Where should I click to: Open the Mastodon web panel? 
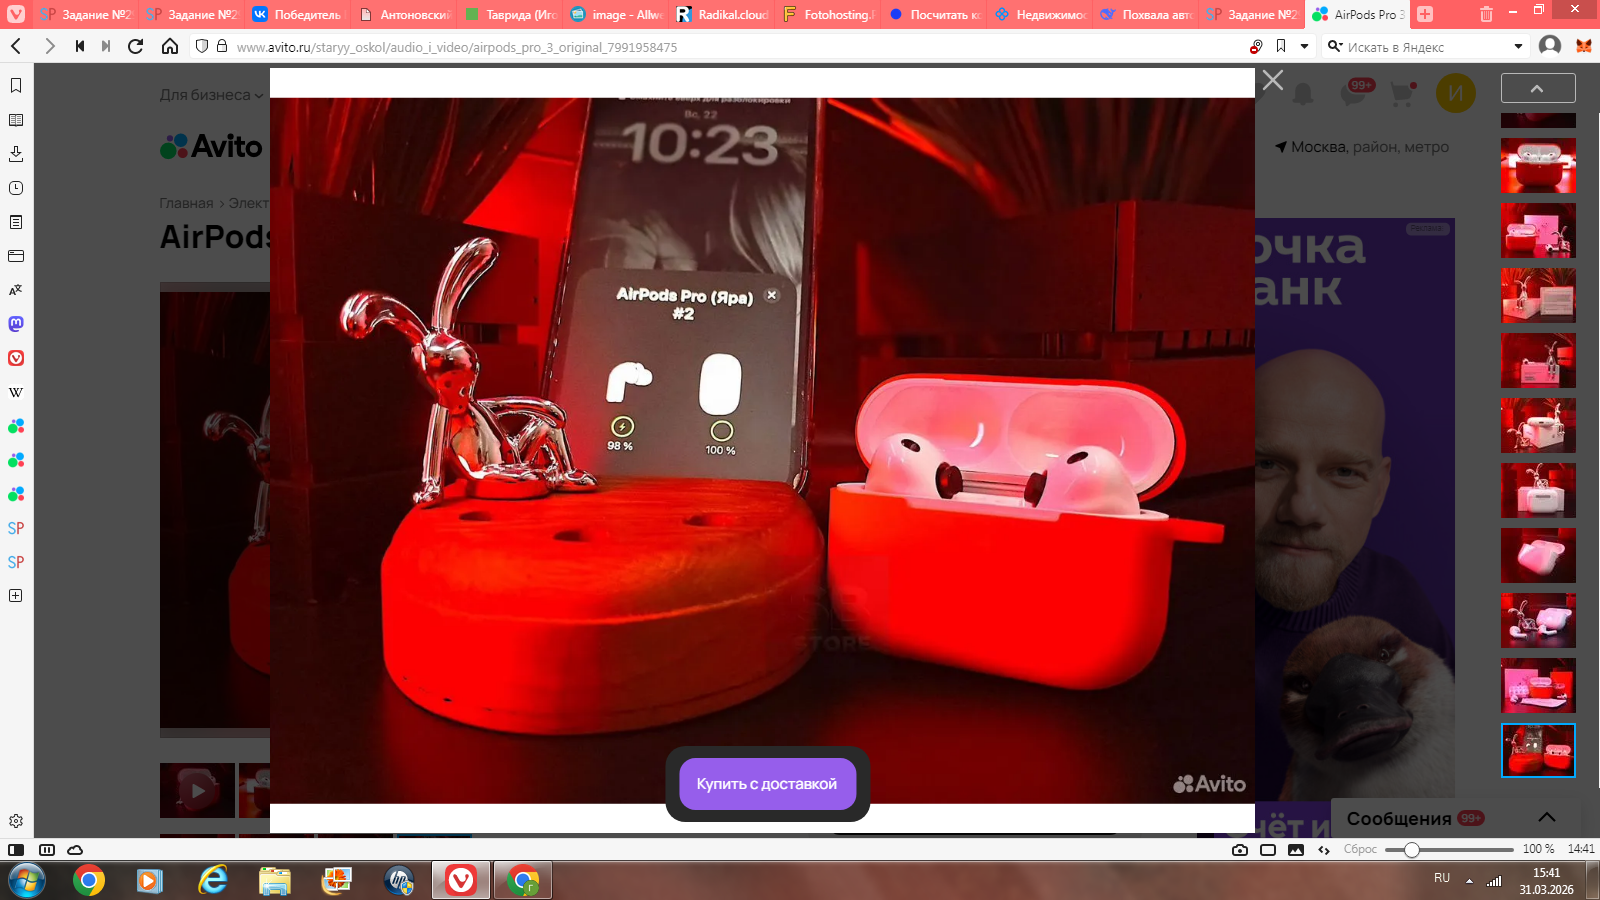coord(16,324)
